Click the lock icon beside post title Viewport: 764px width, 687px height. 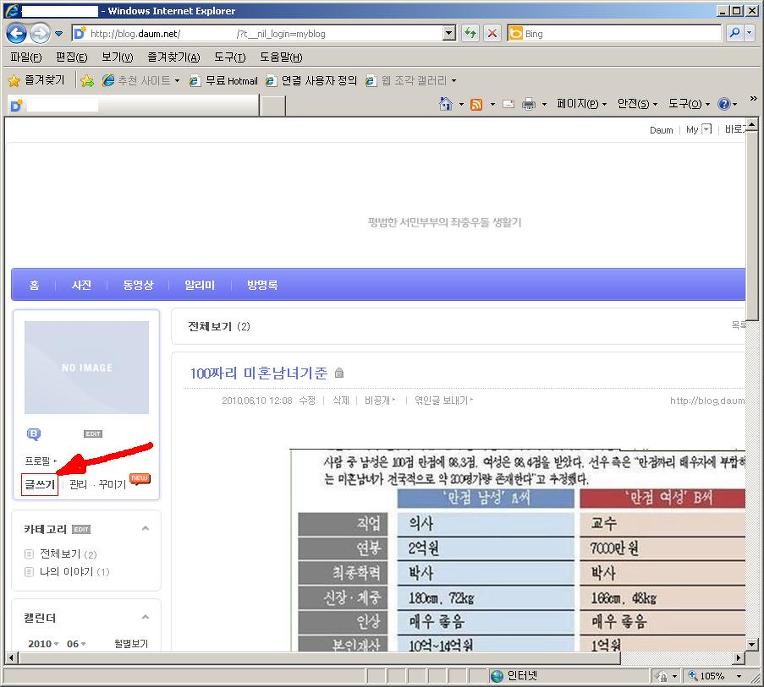[340, 373]
